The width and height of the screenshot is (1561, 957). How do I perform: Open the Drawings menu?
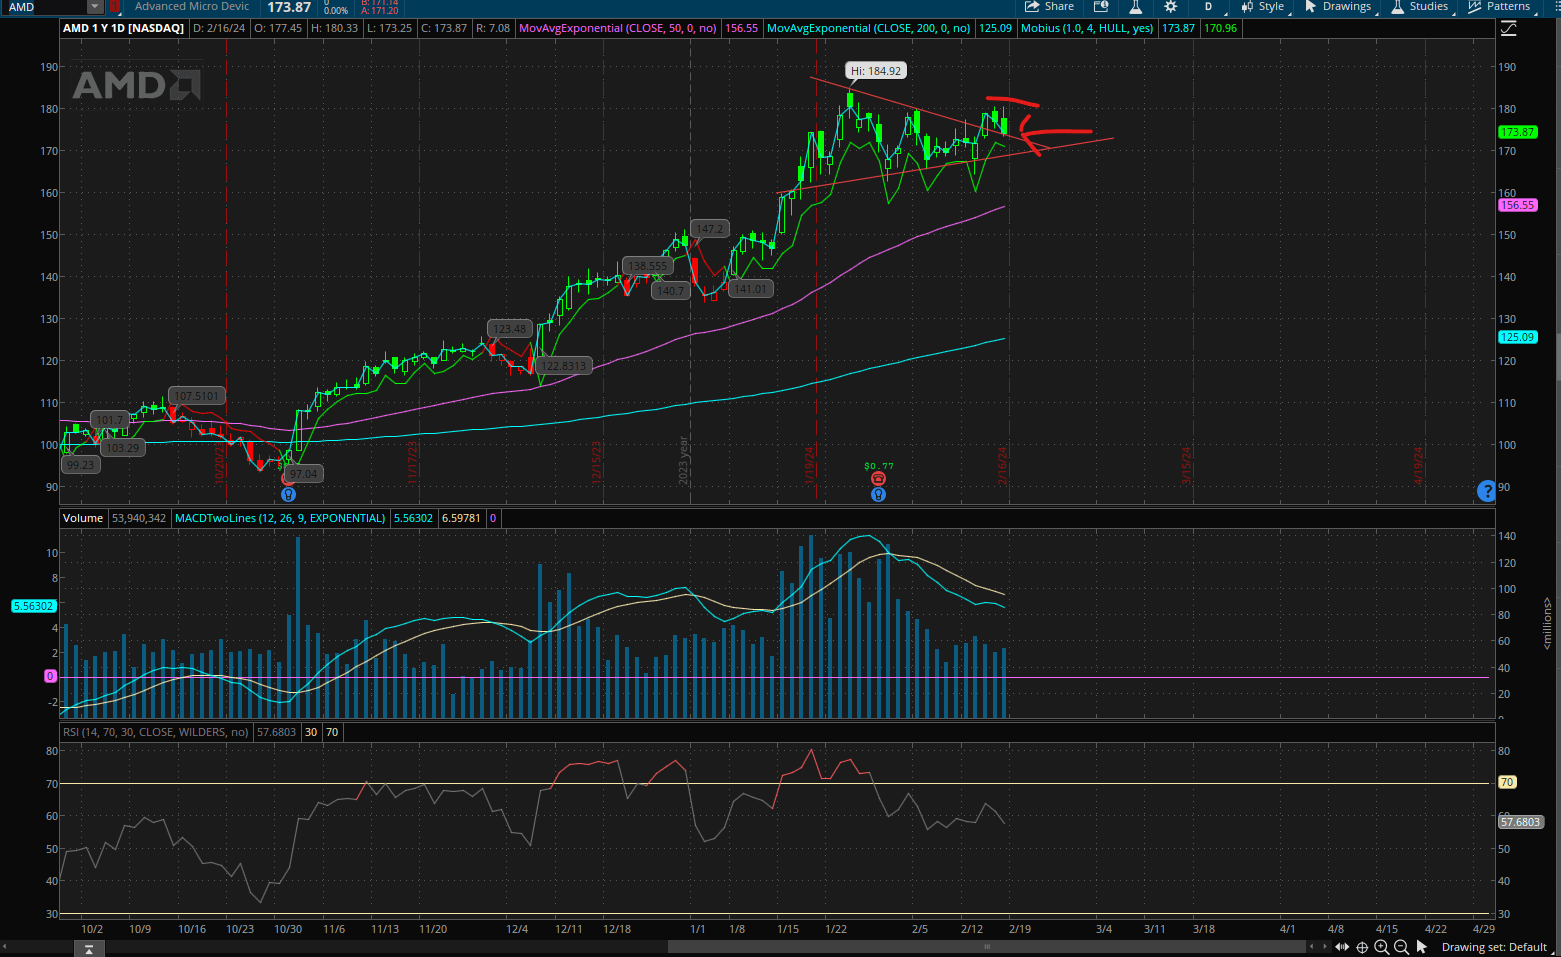(1338, 6)
